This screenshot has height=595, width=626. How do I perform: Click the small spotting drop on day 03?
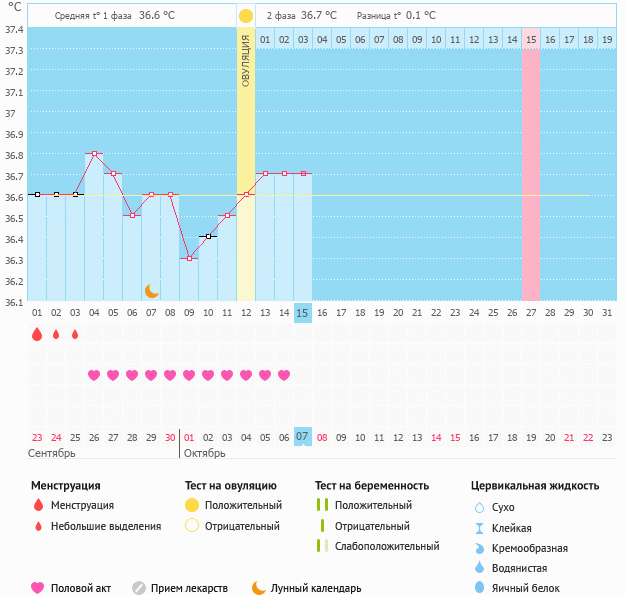click(x=75, y=334)
